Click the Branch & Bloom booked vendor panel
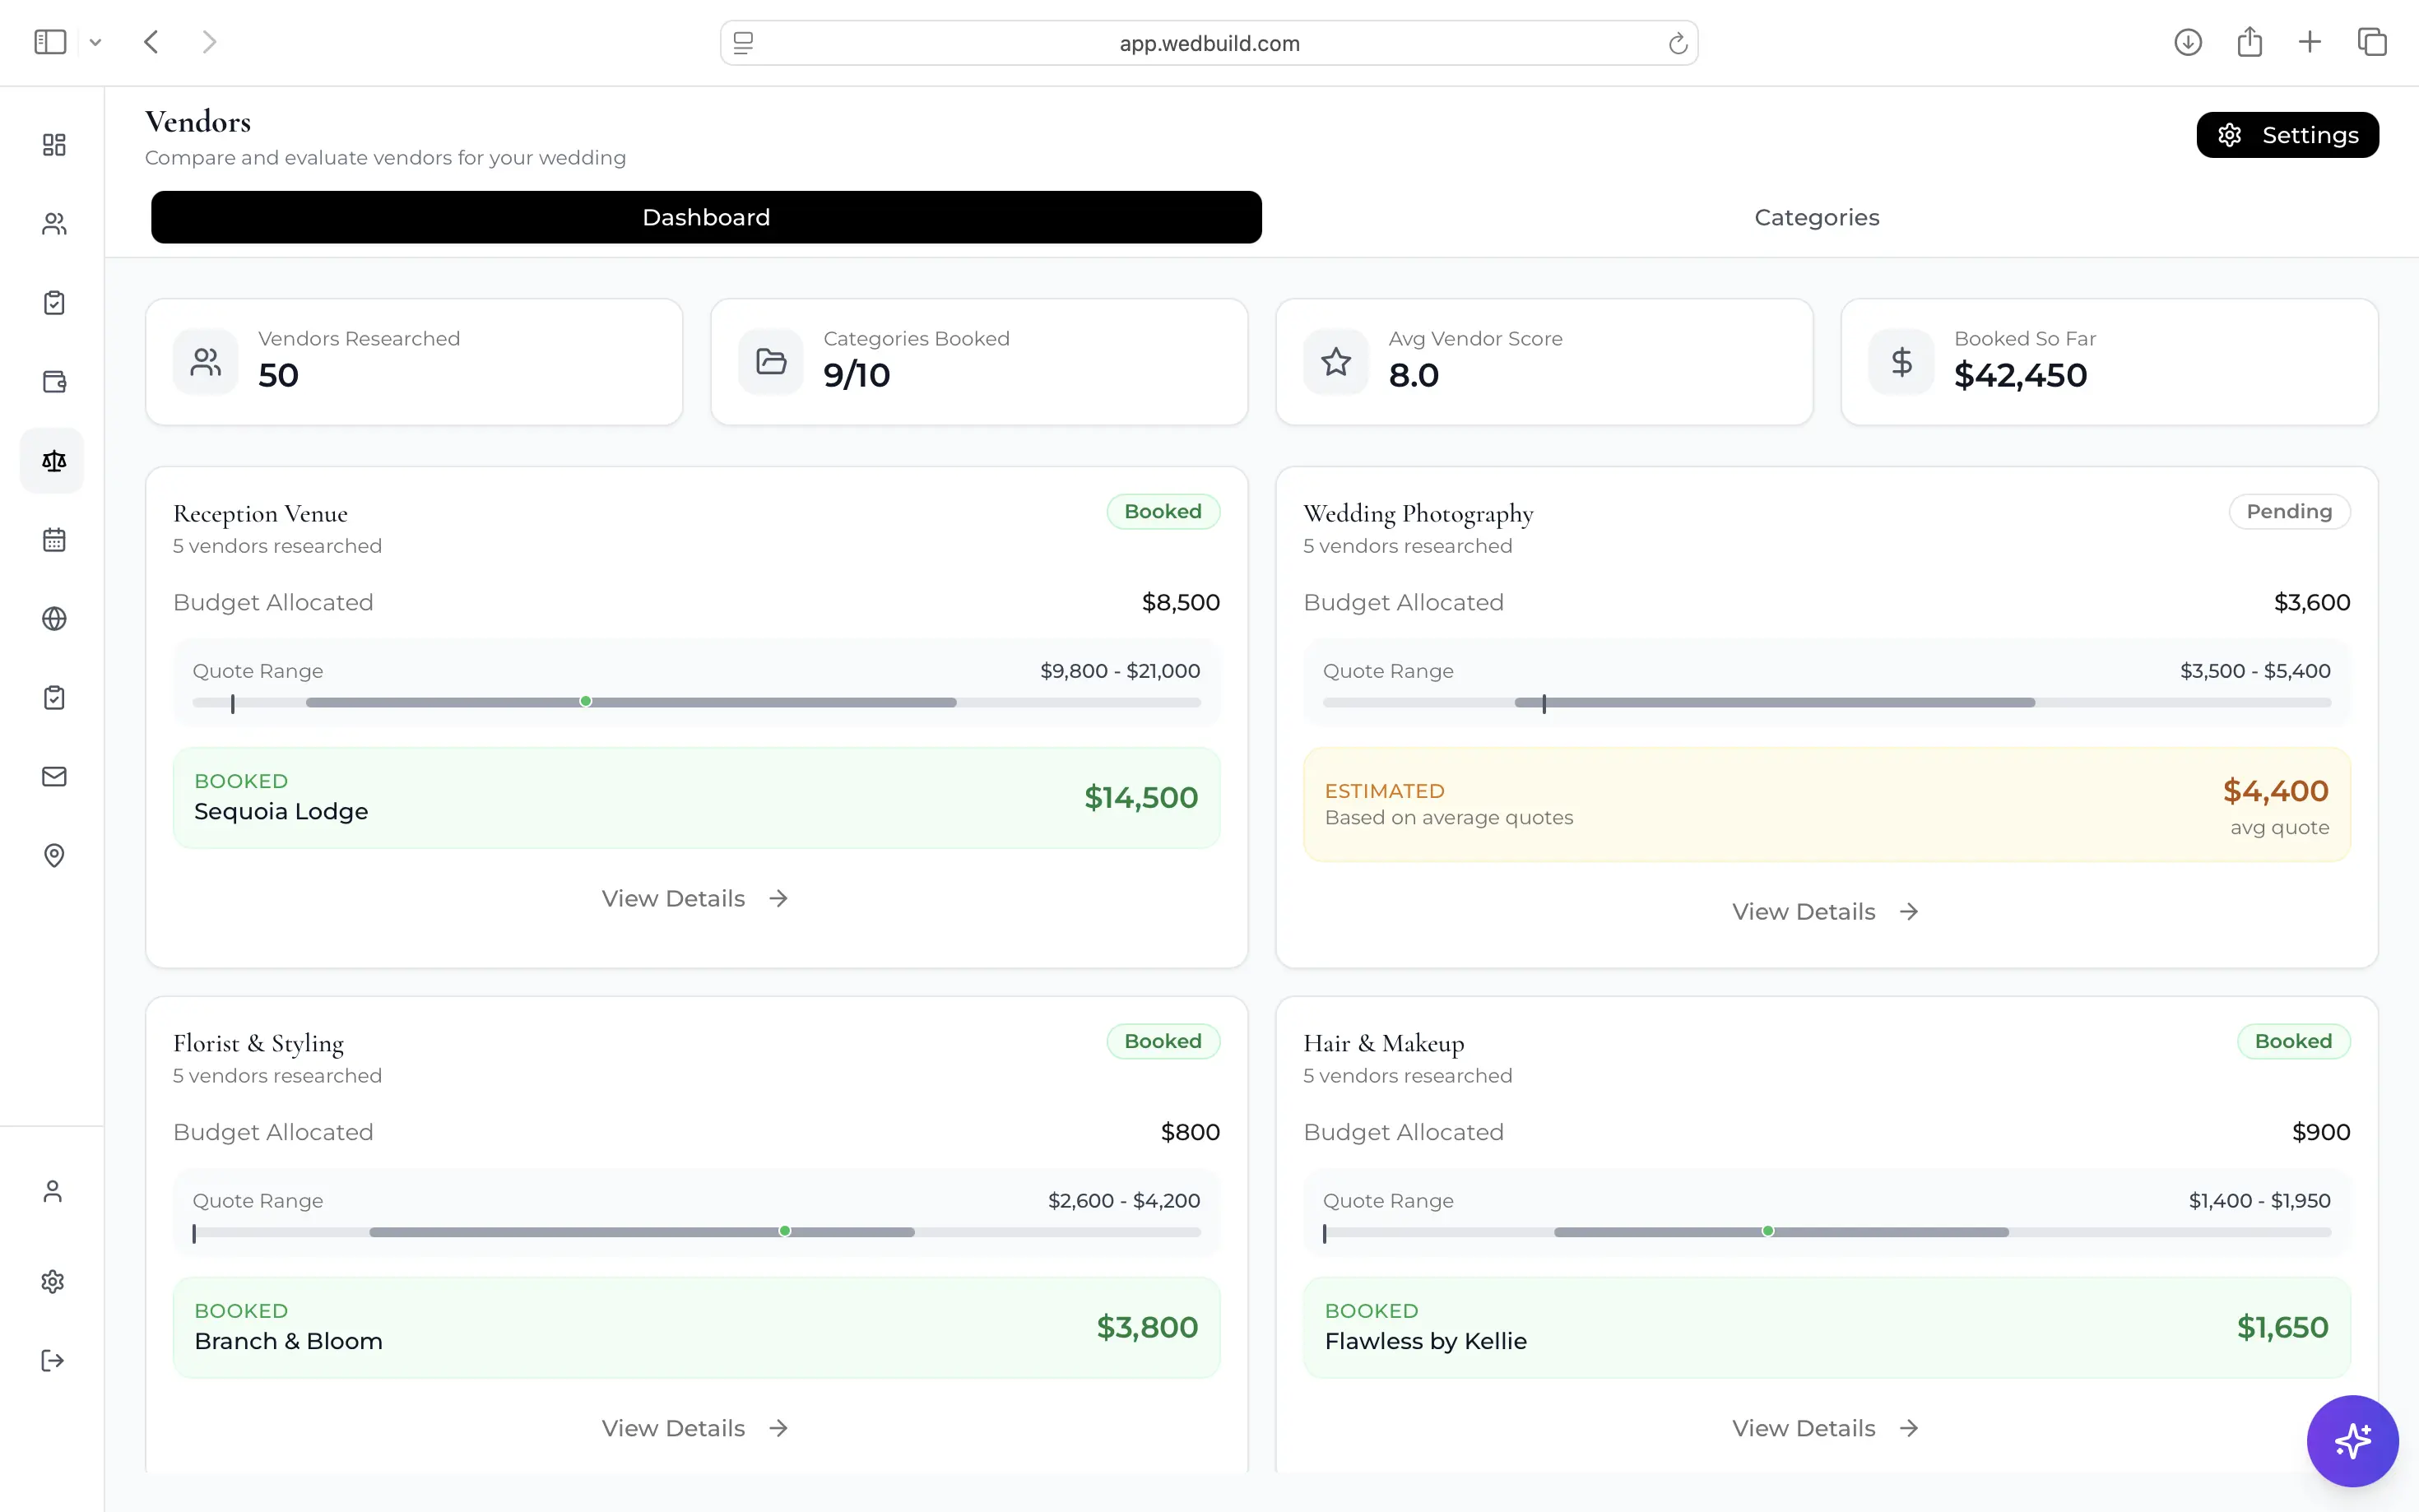This screenshot has height=1512, width=2419. tap(696, 1328)
